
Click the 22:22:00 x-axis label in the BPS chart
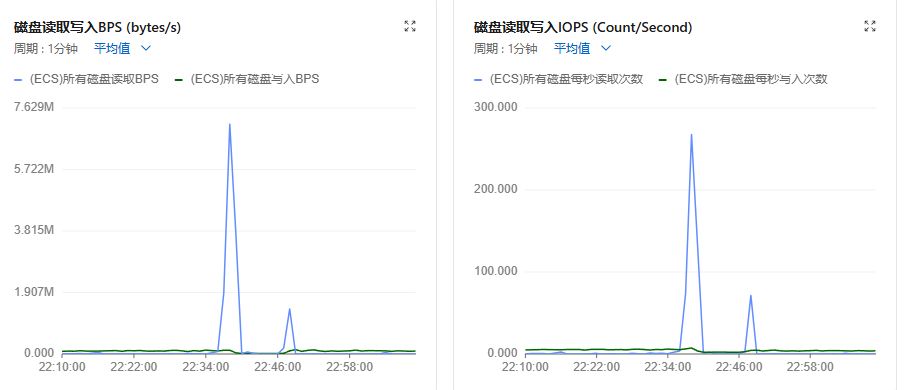tap(134, 367)
